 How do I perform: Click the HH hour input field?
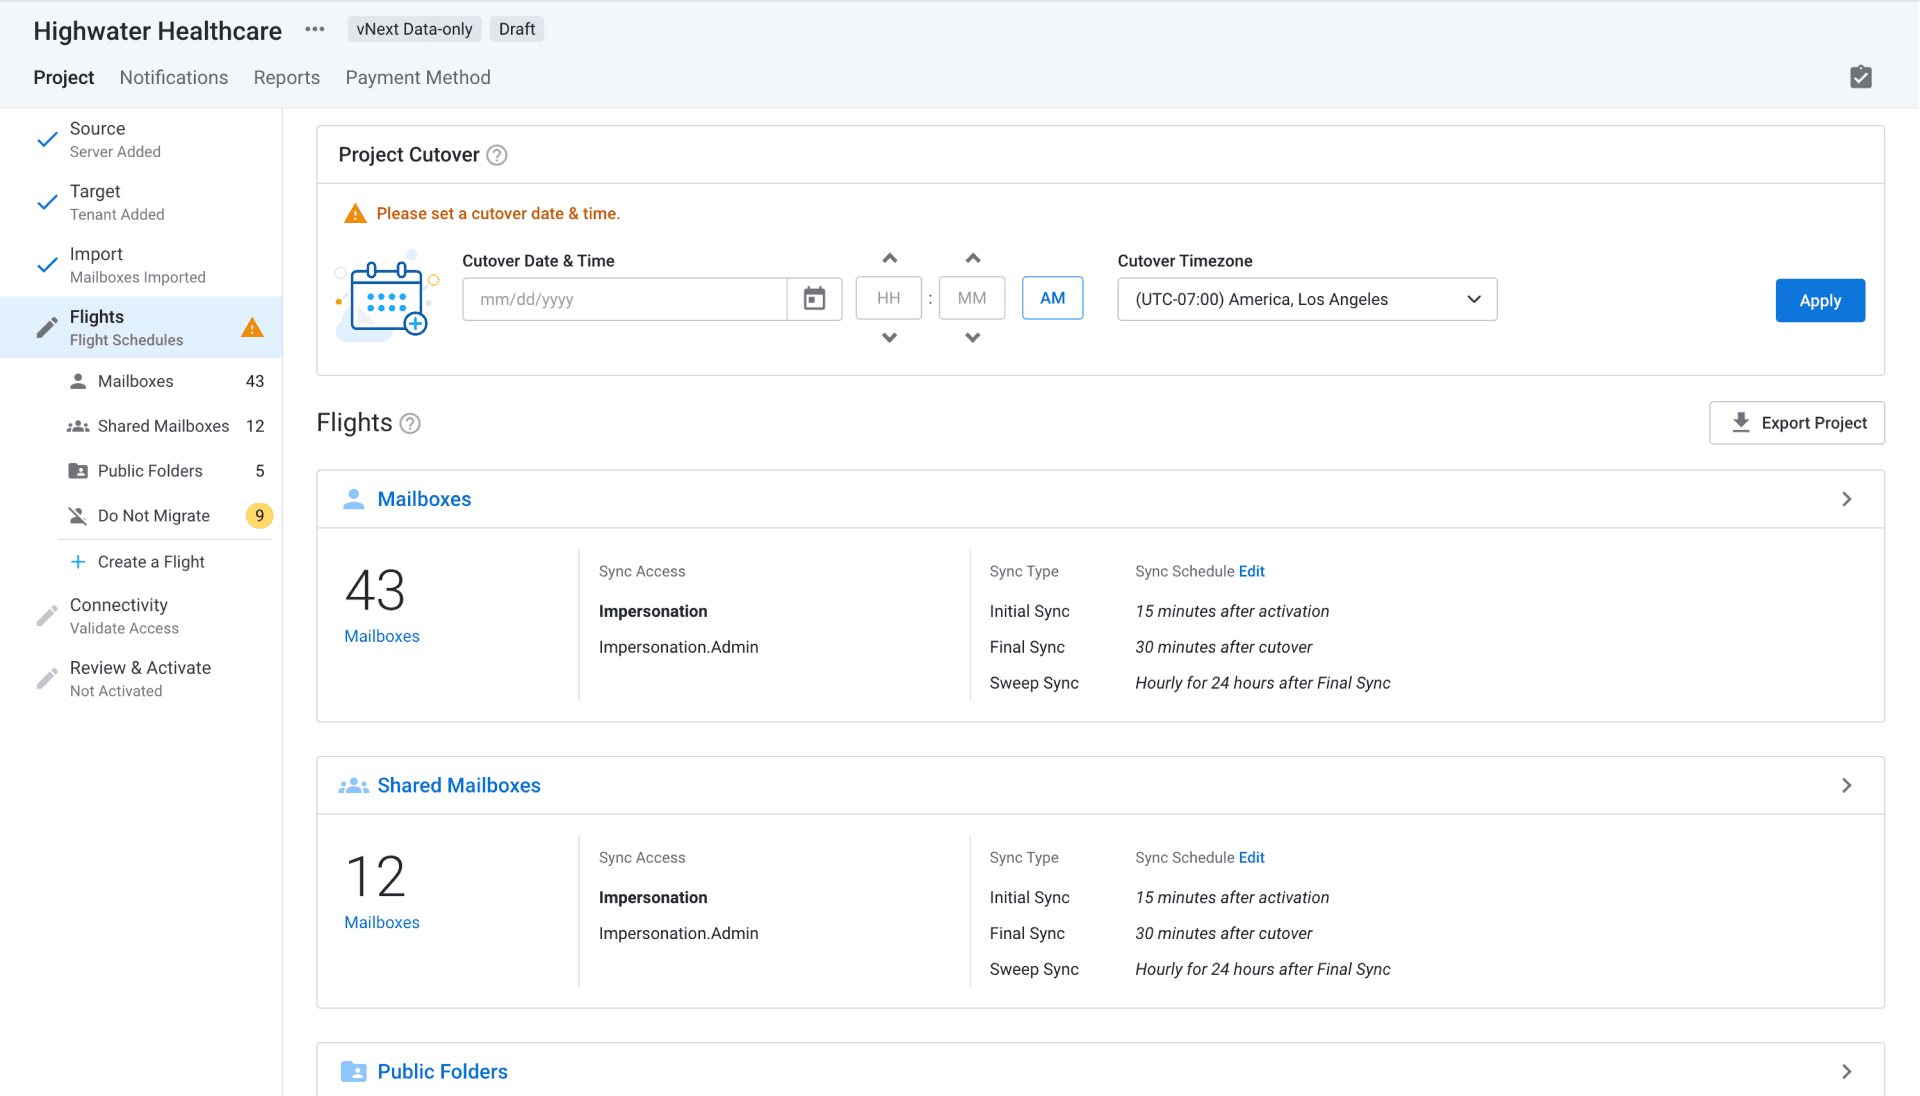[x=888, y=298]
